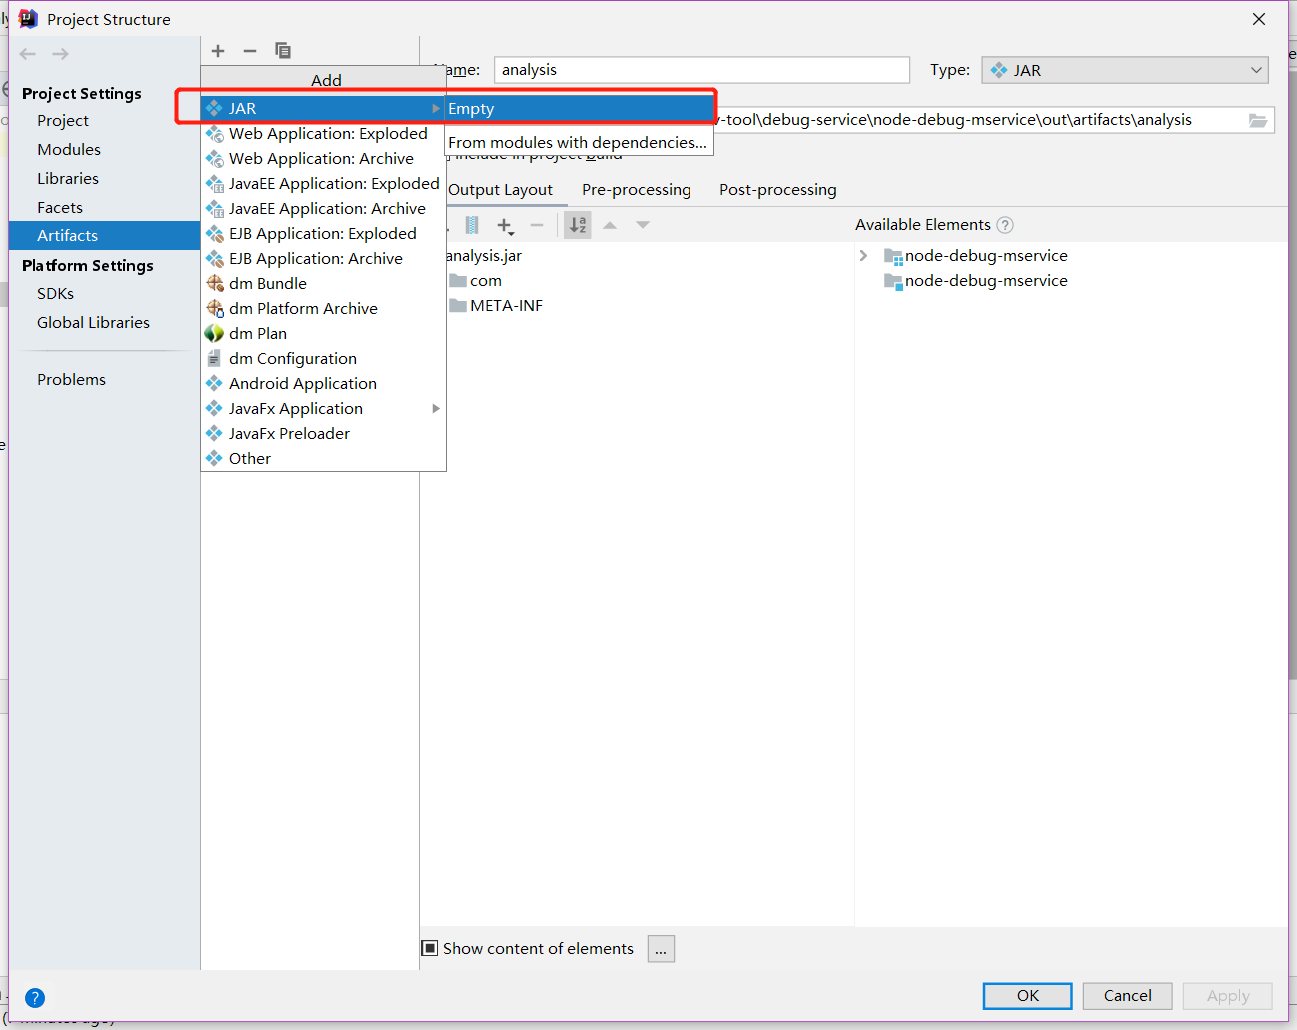Click the Available Elements help icon

tap(1005, 225)
